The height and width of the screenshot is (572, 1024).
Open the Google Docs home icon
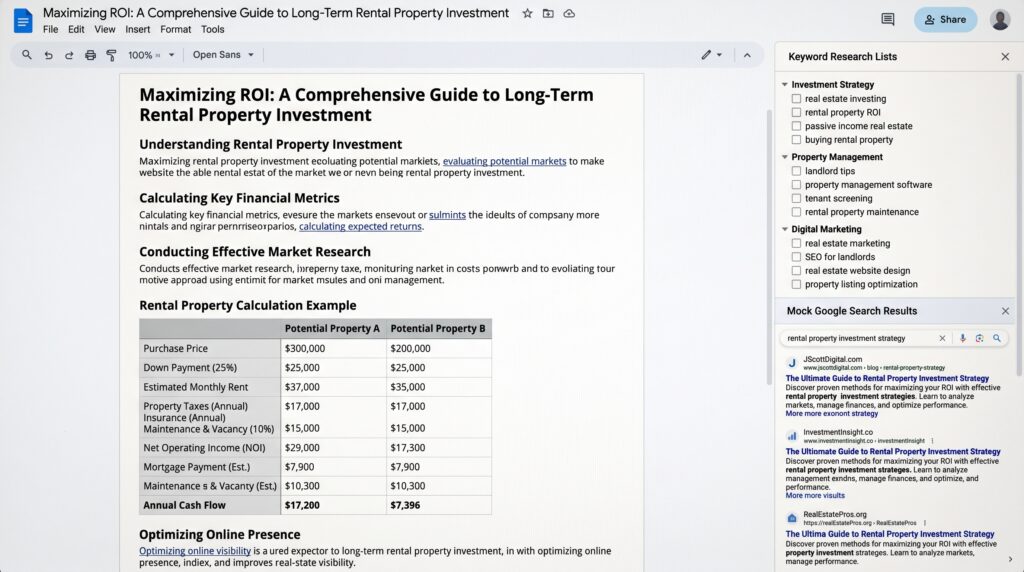tap(23, 21)
